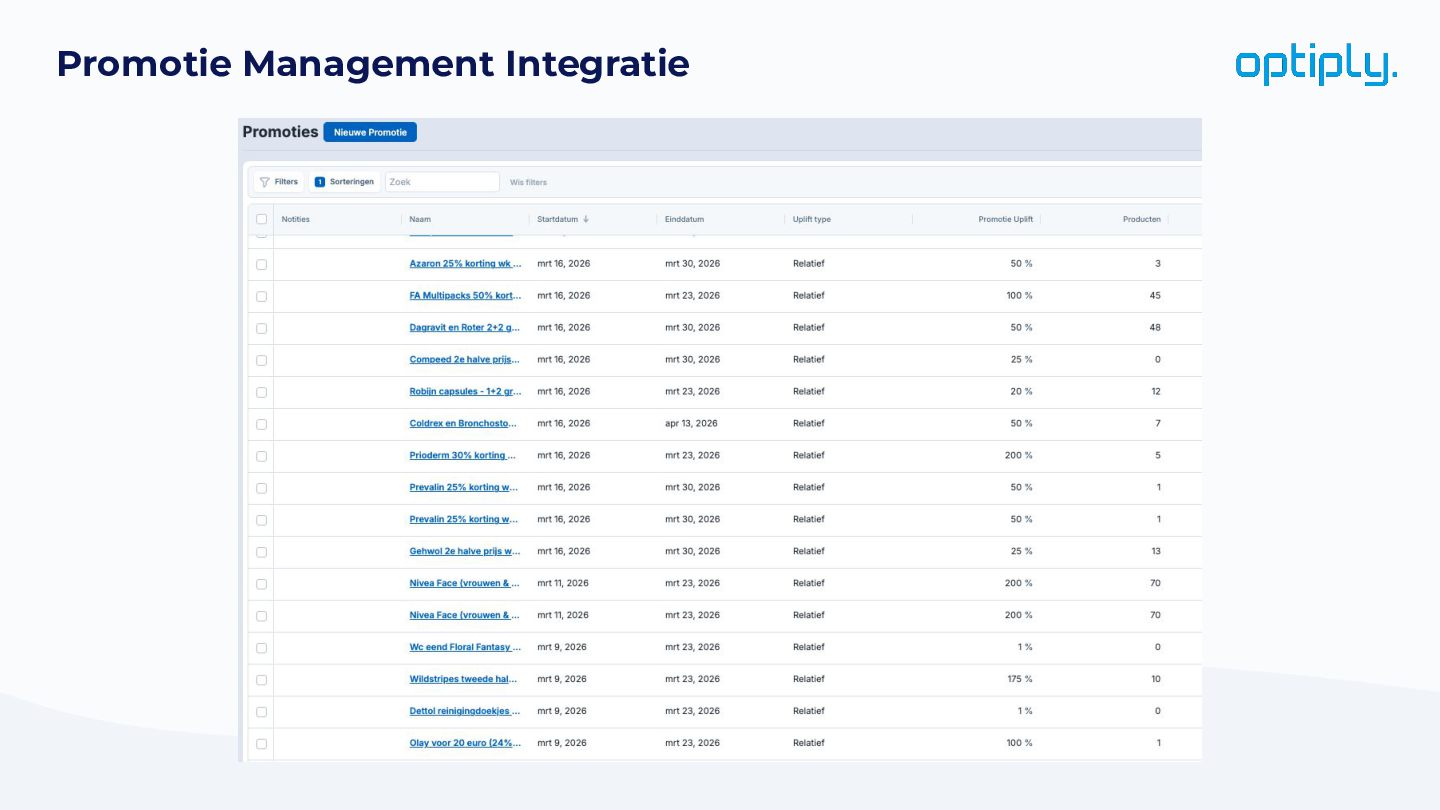Toggle the select-all checkbox in table header
The image size is (1440, 810).
(262, 219)
